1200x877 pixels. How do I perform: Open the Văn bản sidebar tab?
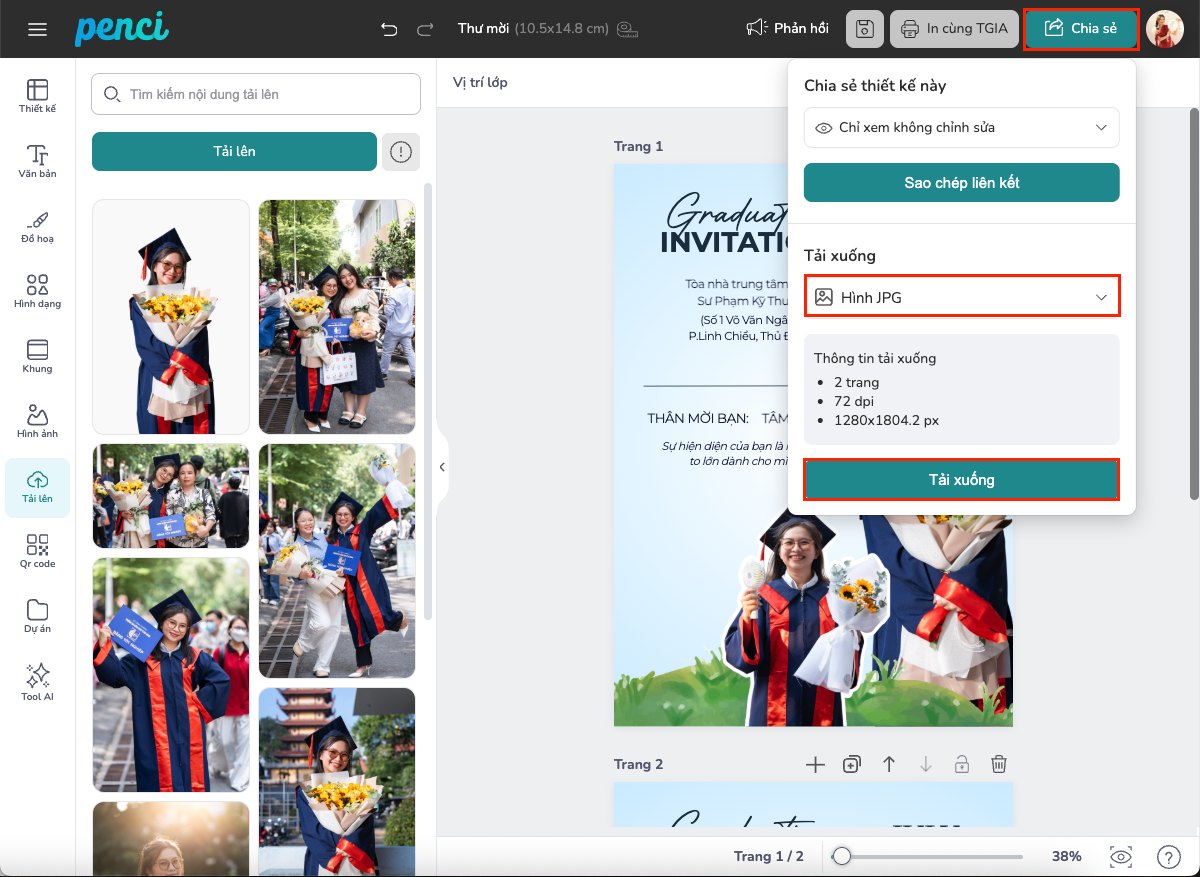[x=38, y=162]
